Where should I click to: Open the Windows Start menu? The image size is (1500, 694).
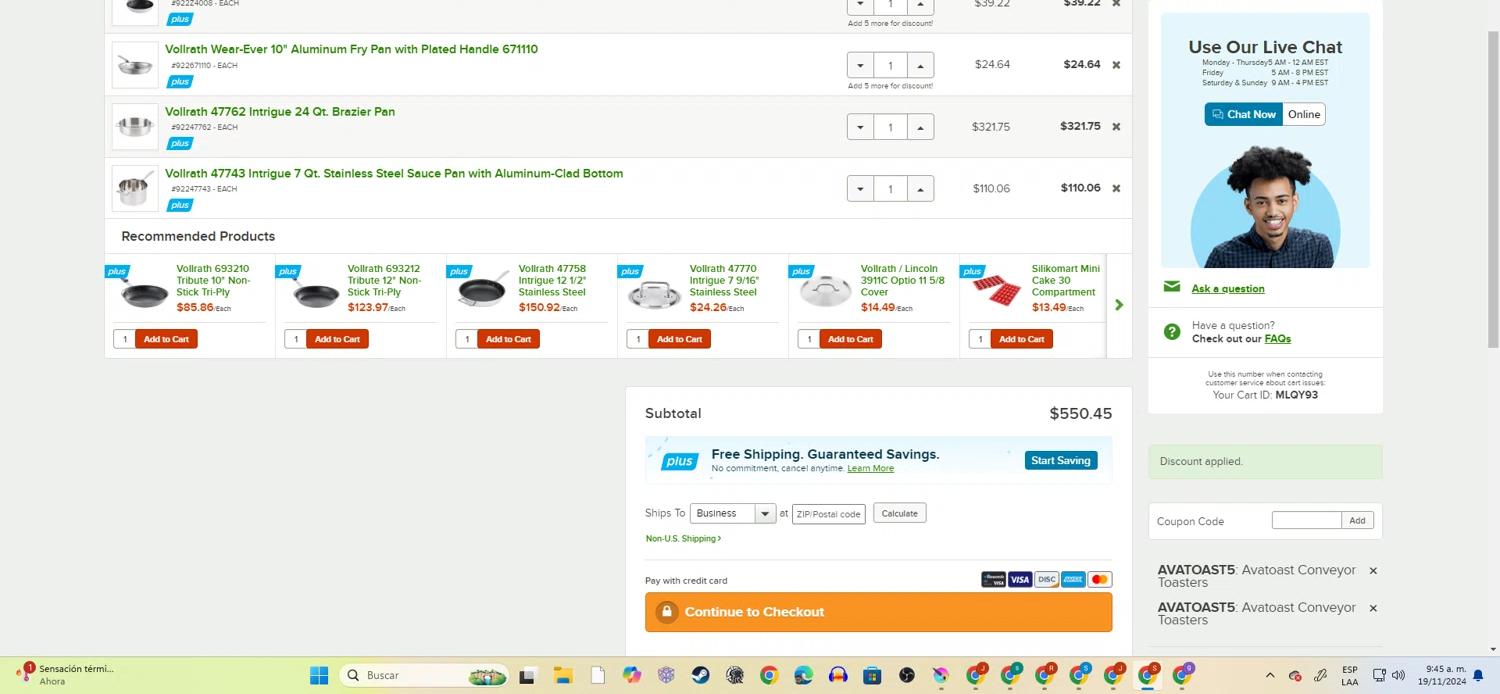click(x=319, y=675)
